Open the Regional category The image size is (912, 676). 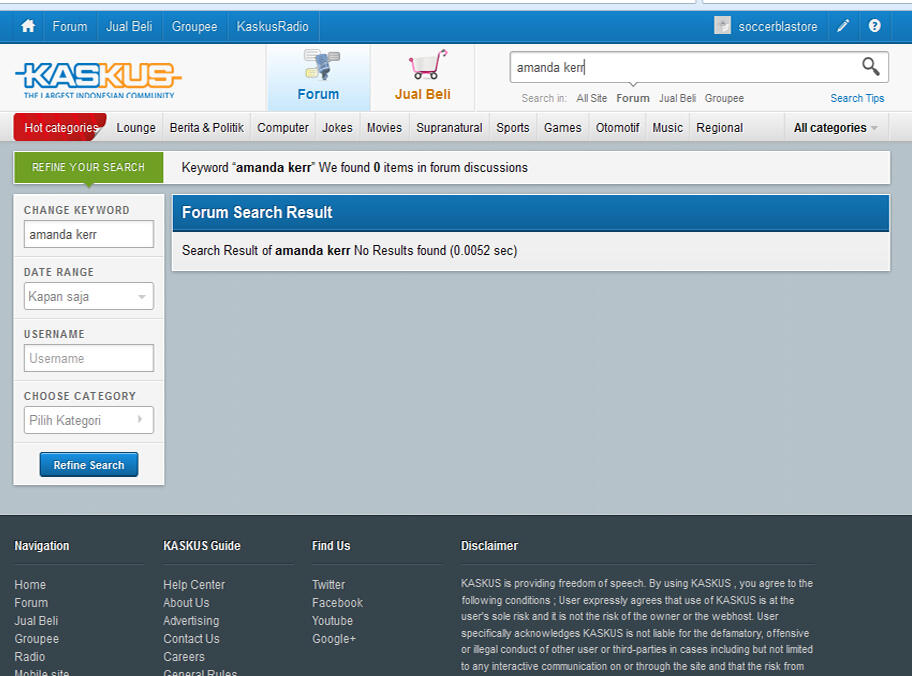click(719, 127)
